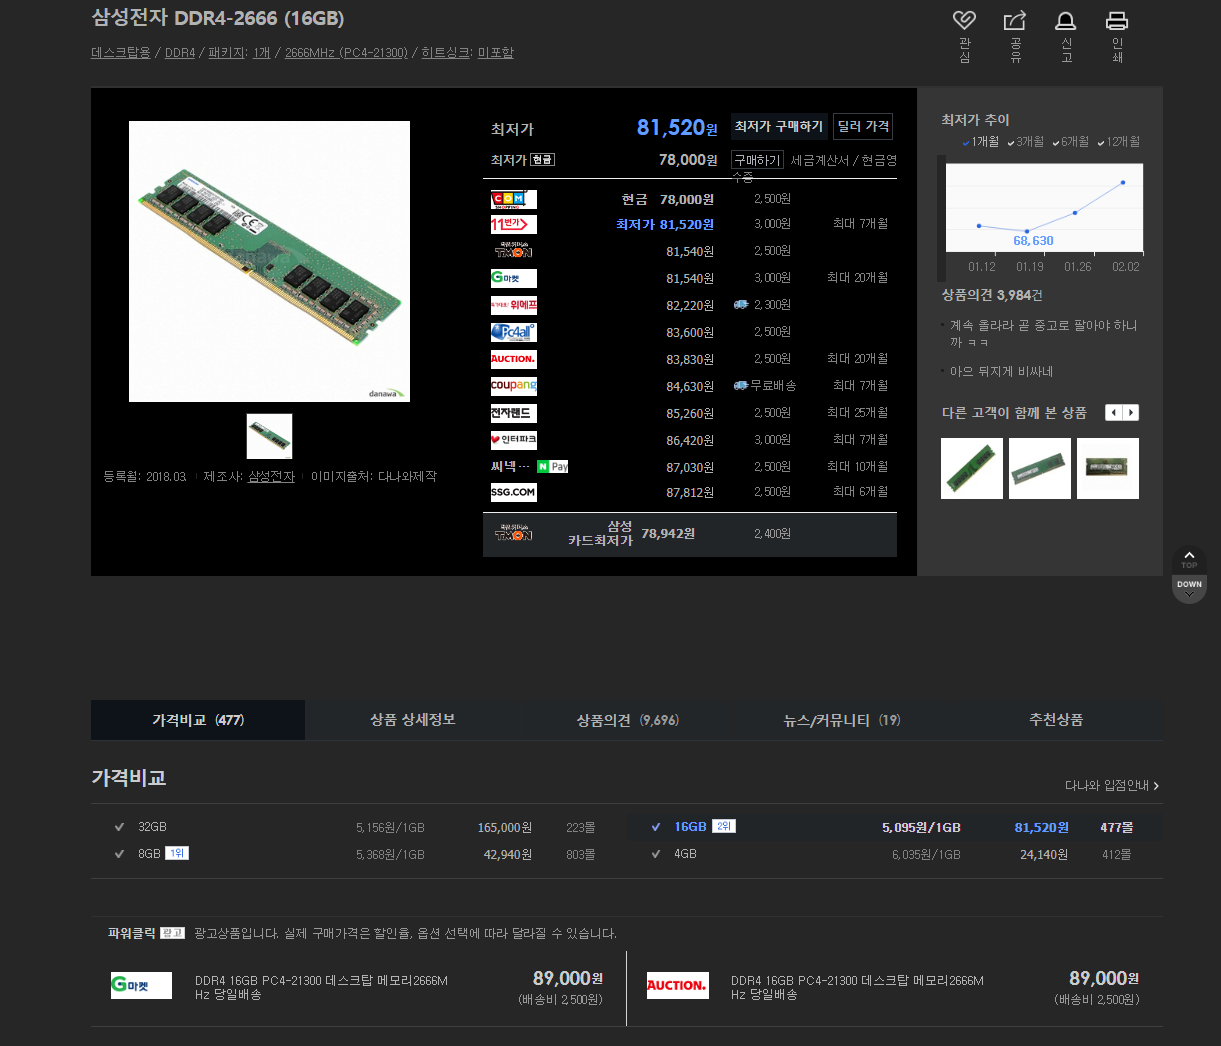Screen dimensions: 1221x1046
Task: Expand 다나와 입점안내 chevron link
Action: point(1112,786)
